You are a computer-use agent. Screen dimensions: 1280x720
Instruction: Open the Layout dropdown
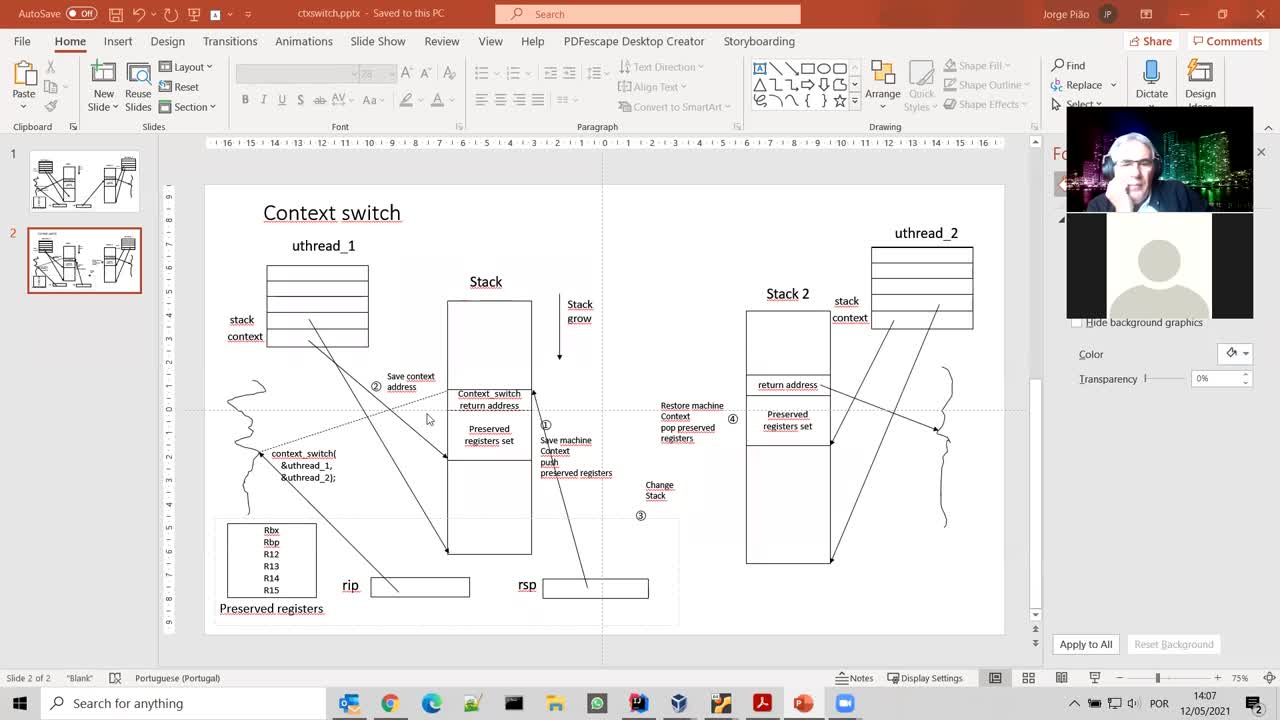pos(186,67)
